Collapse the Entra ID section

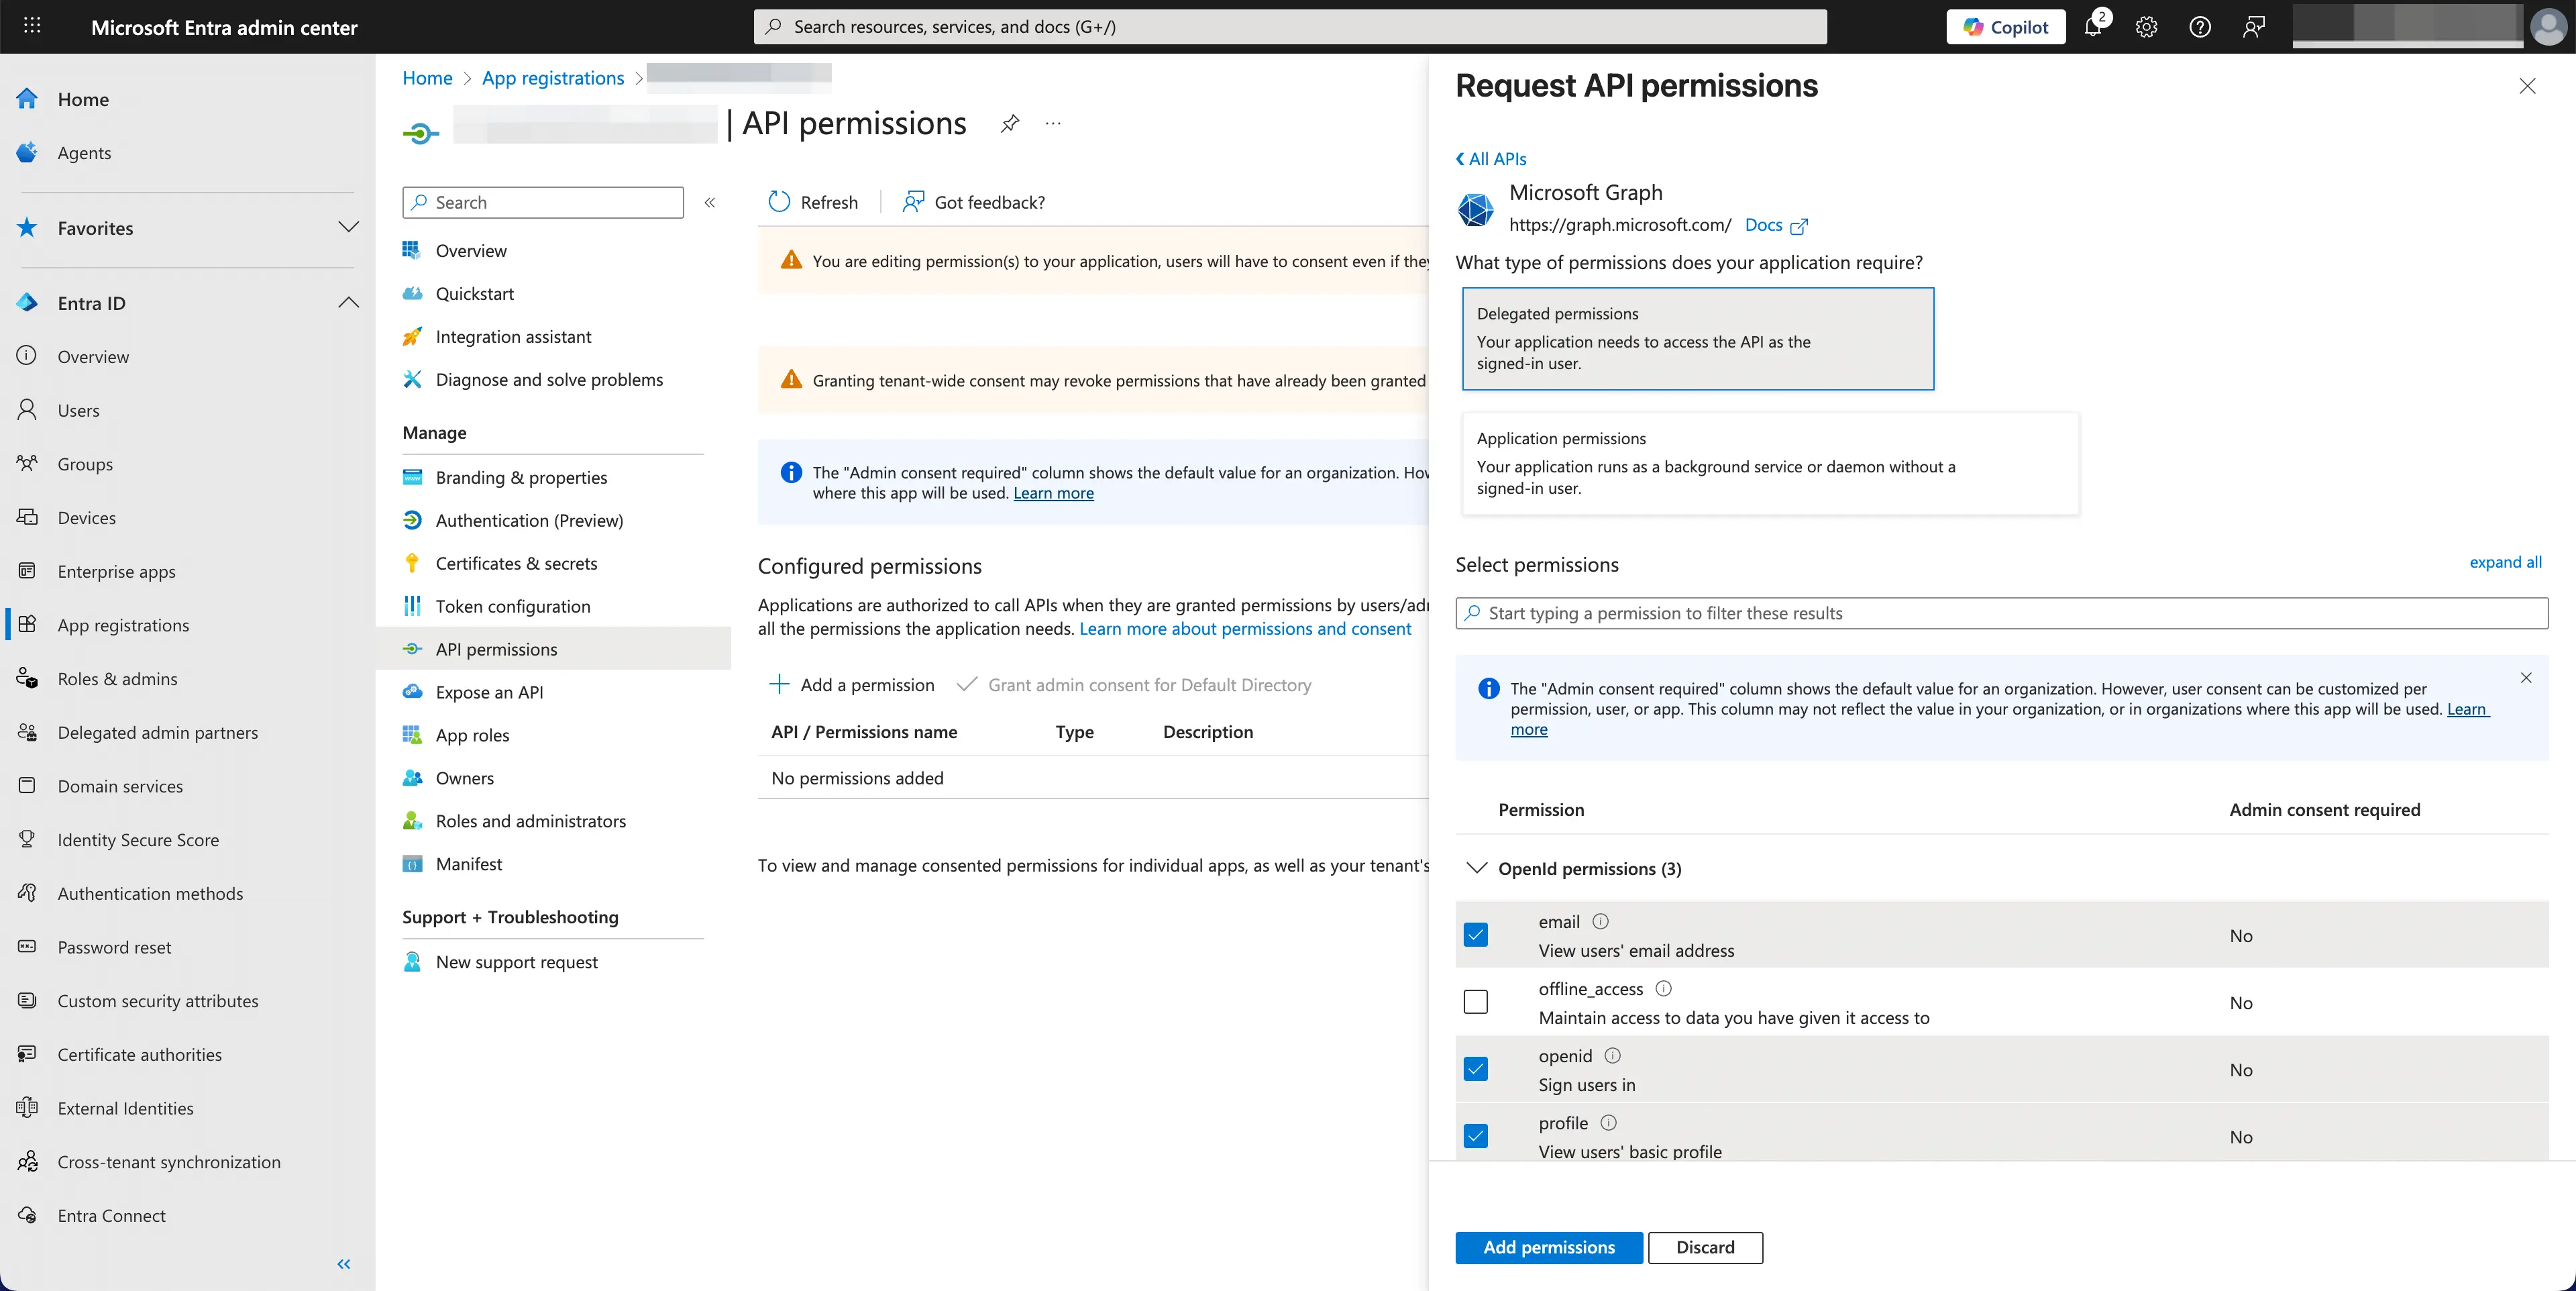[x=348, y=302]
